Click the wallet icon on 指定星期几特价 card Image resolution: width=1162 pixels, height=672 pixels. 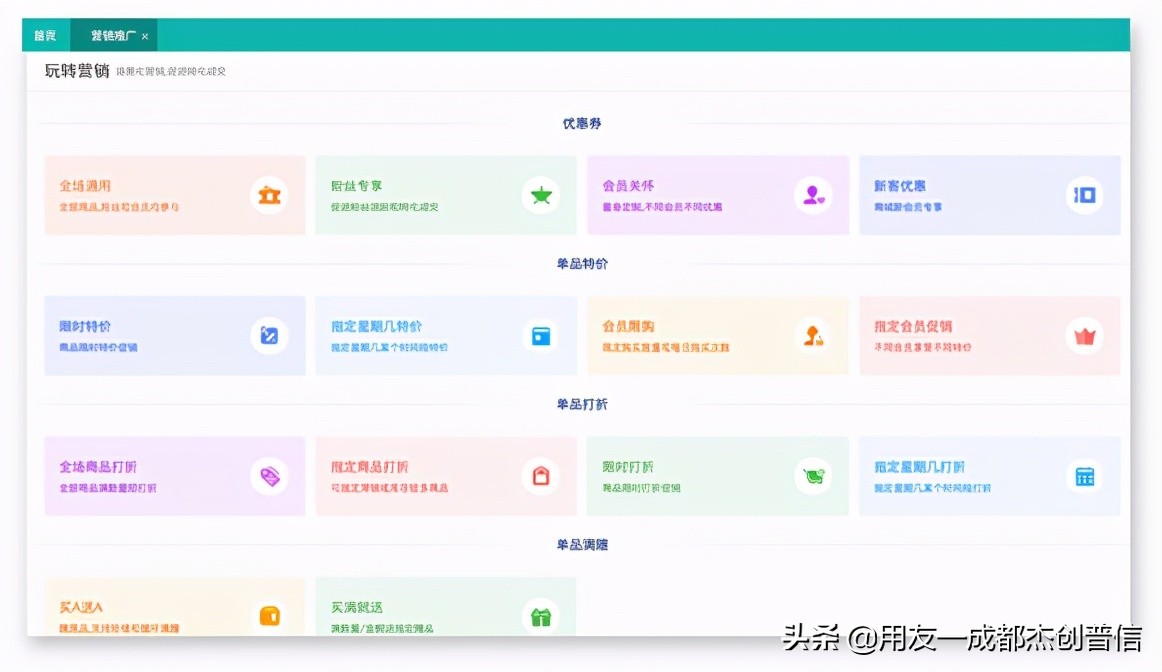point(540,336)
